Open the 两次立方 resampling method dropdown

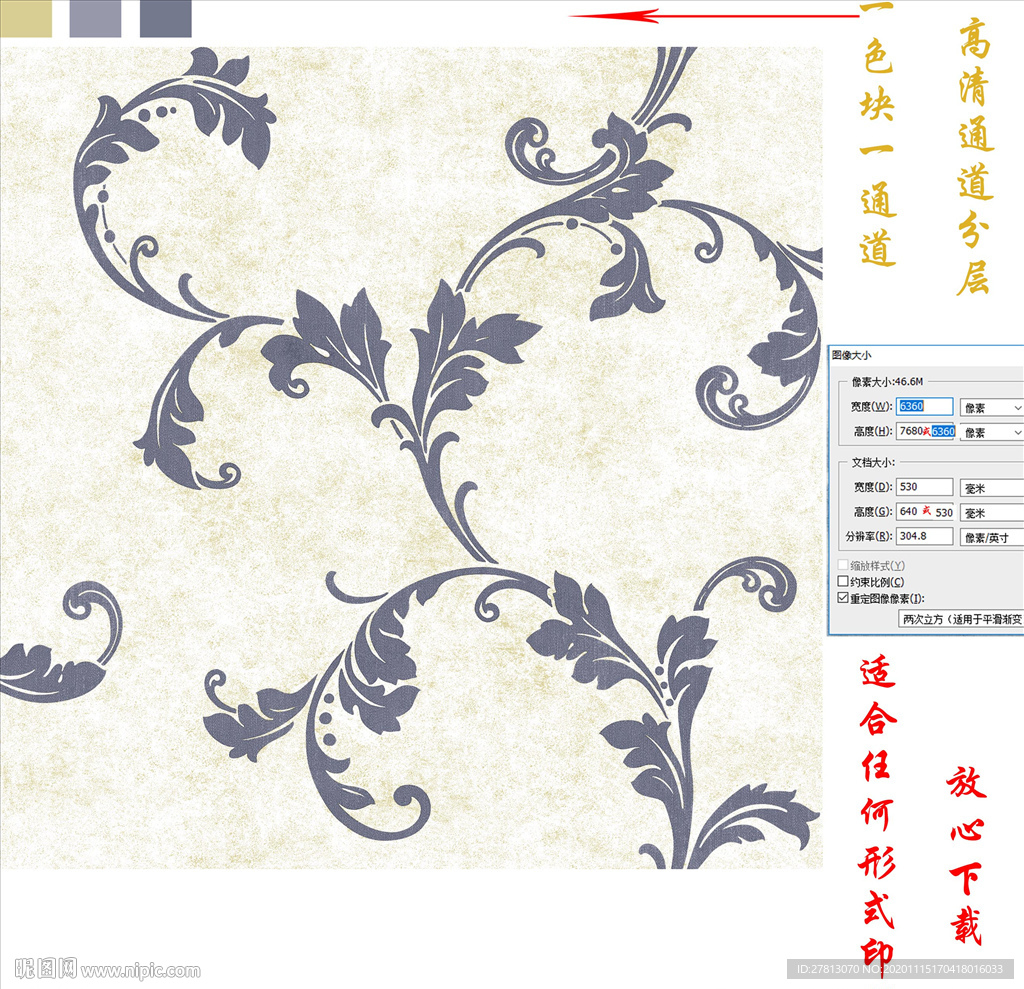[x=961, y=619]
